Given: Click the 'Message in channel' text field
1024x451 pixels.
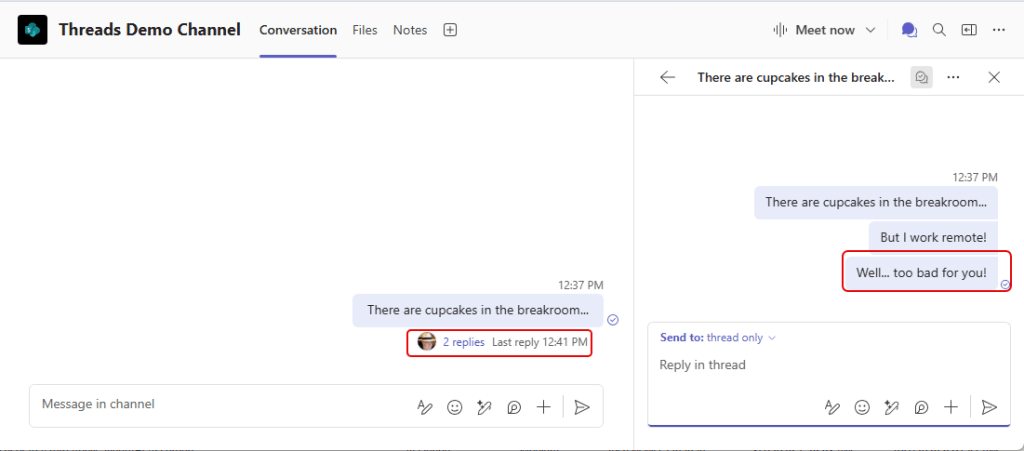Looking at the screenshot, I should tap(220, 405).
